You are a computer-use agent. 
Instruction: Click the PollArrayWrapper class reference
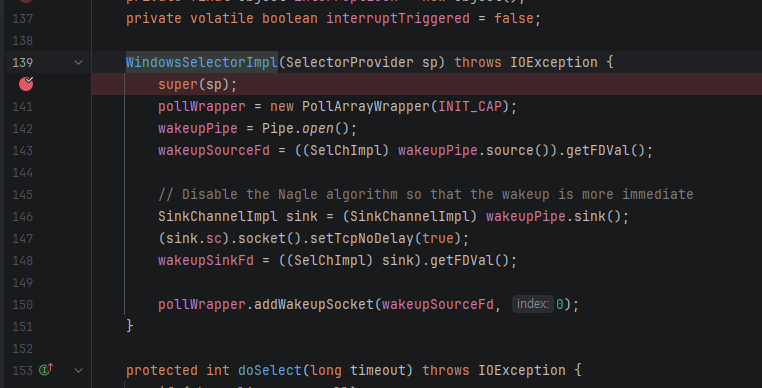click(x=366, y=106)
